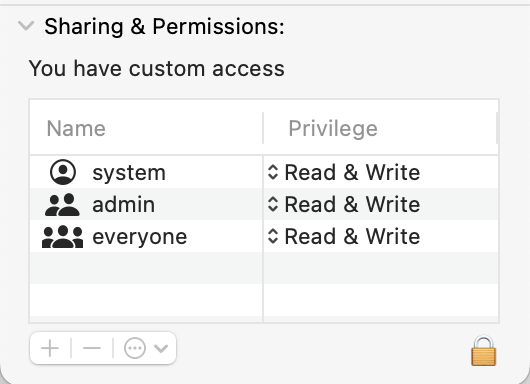
Task: Click the empty row below everyone
Action: [x=264, y=268]
